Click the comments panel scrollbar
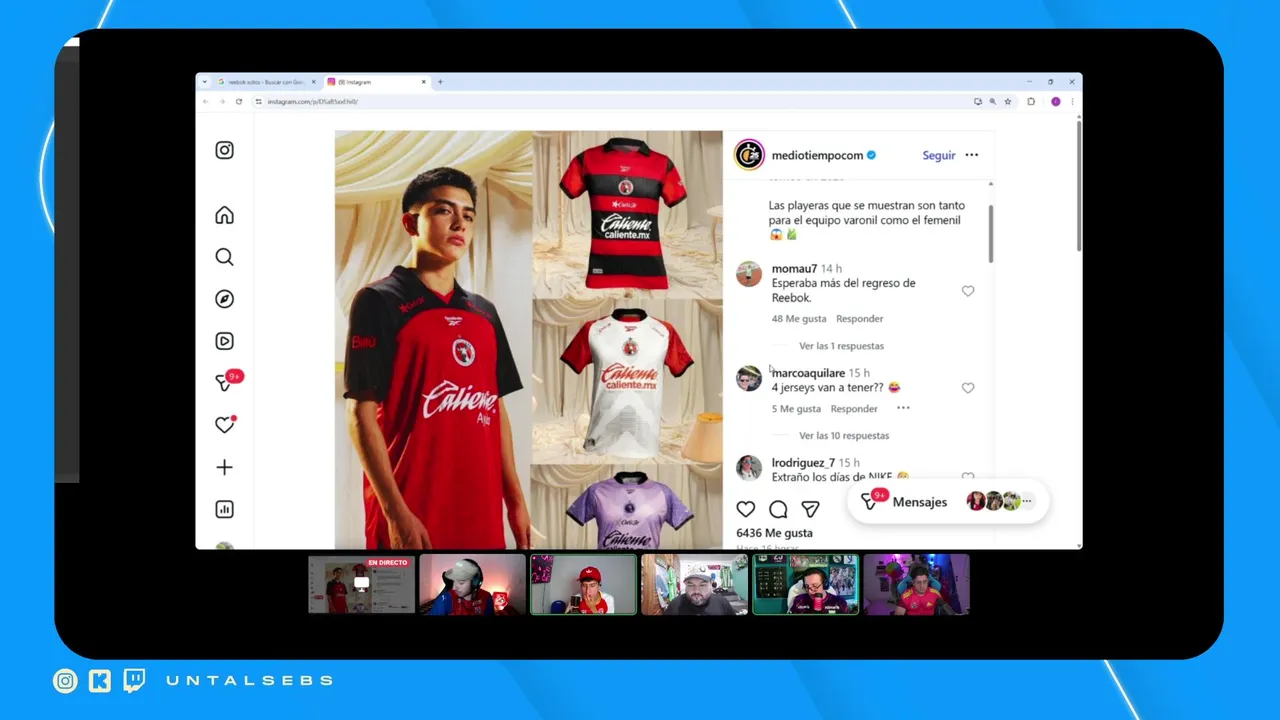1280x720 pixels. click(x=991, y=234)
